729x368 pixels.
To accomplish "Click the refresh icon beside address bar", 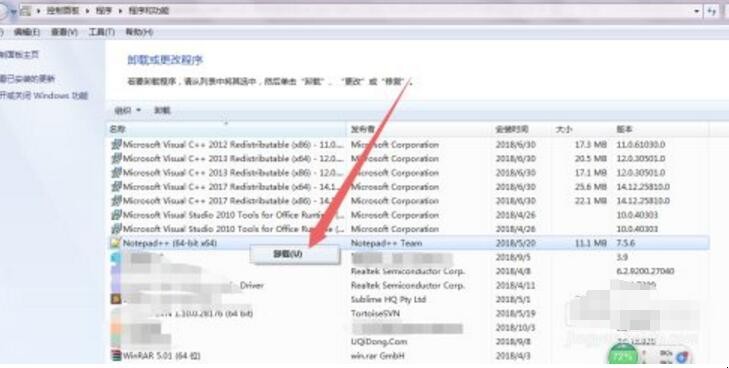I will (712, 11).
